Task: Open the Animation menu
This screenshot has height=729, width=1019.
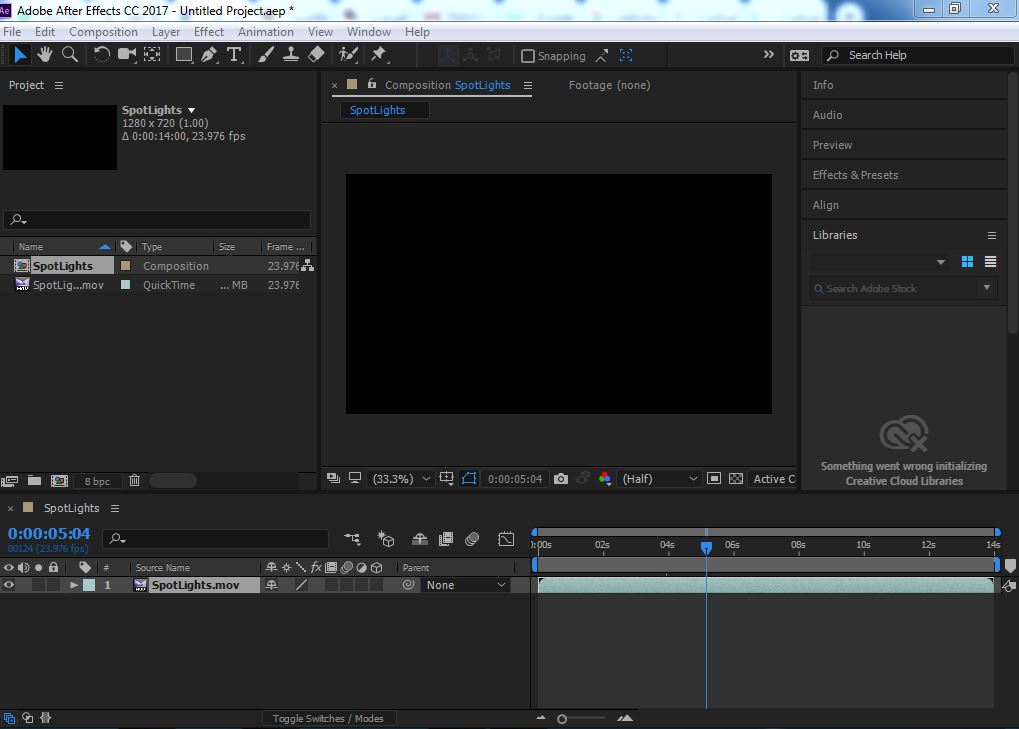Action: [266, 32]
